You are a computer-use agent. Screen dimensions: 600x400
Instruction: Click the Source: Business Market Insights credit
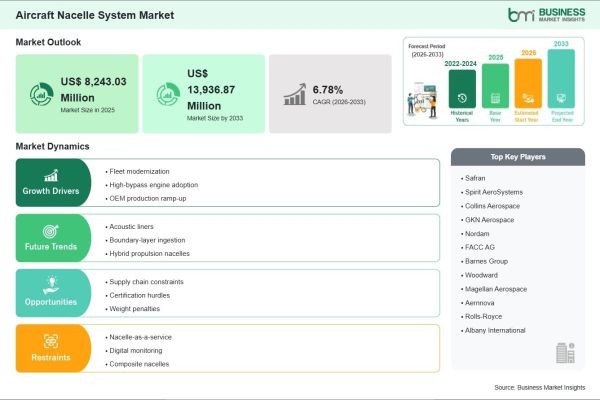click(x=540, y=387)
